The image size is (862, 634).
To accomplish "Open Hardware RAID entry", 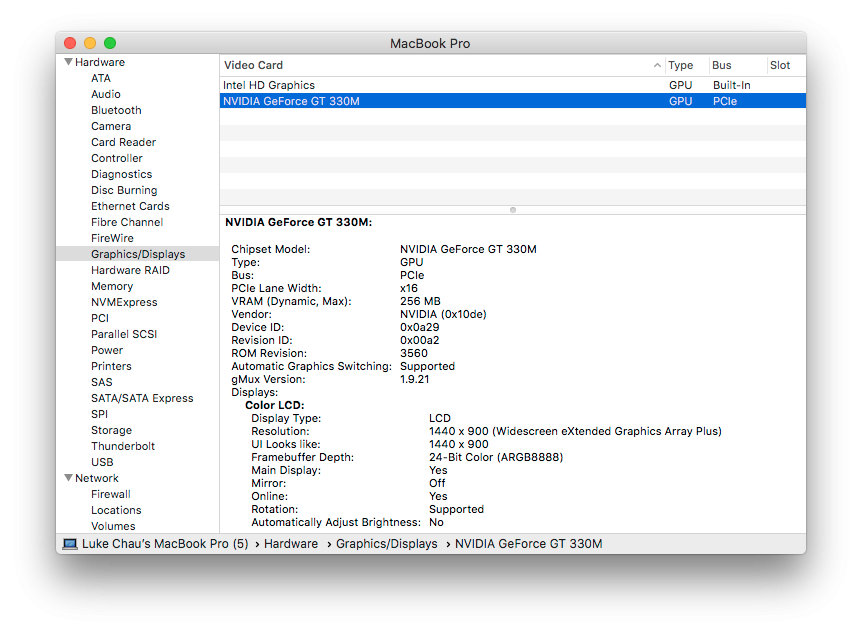I will (130, 270).
